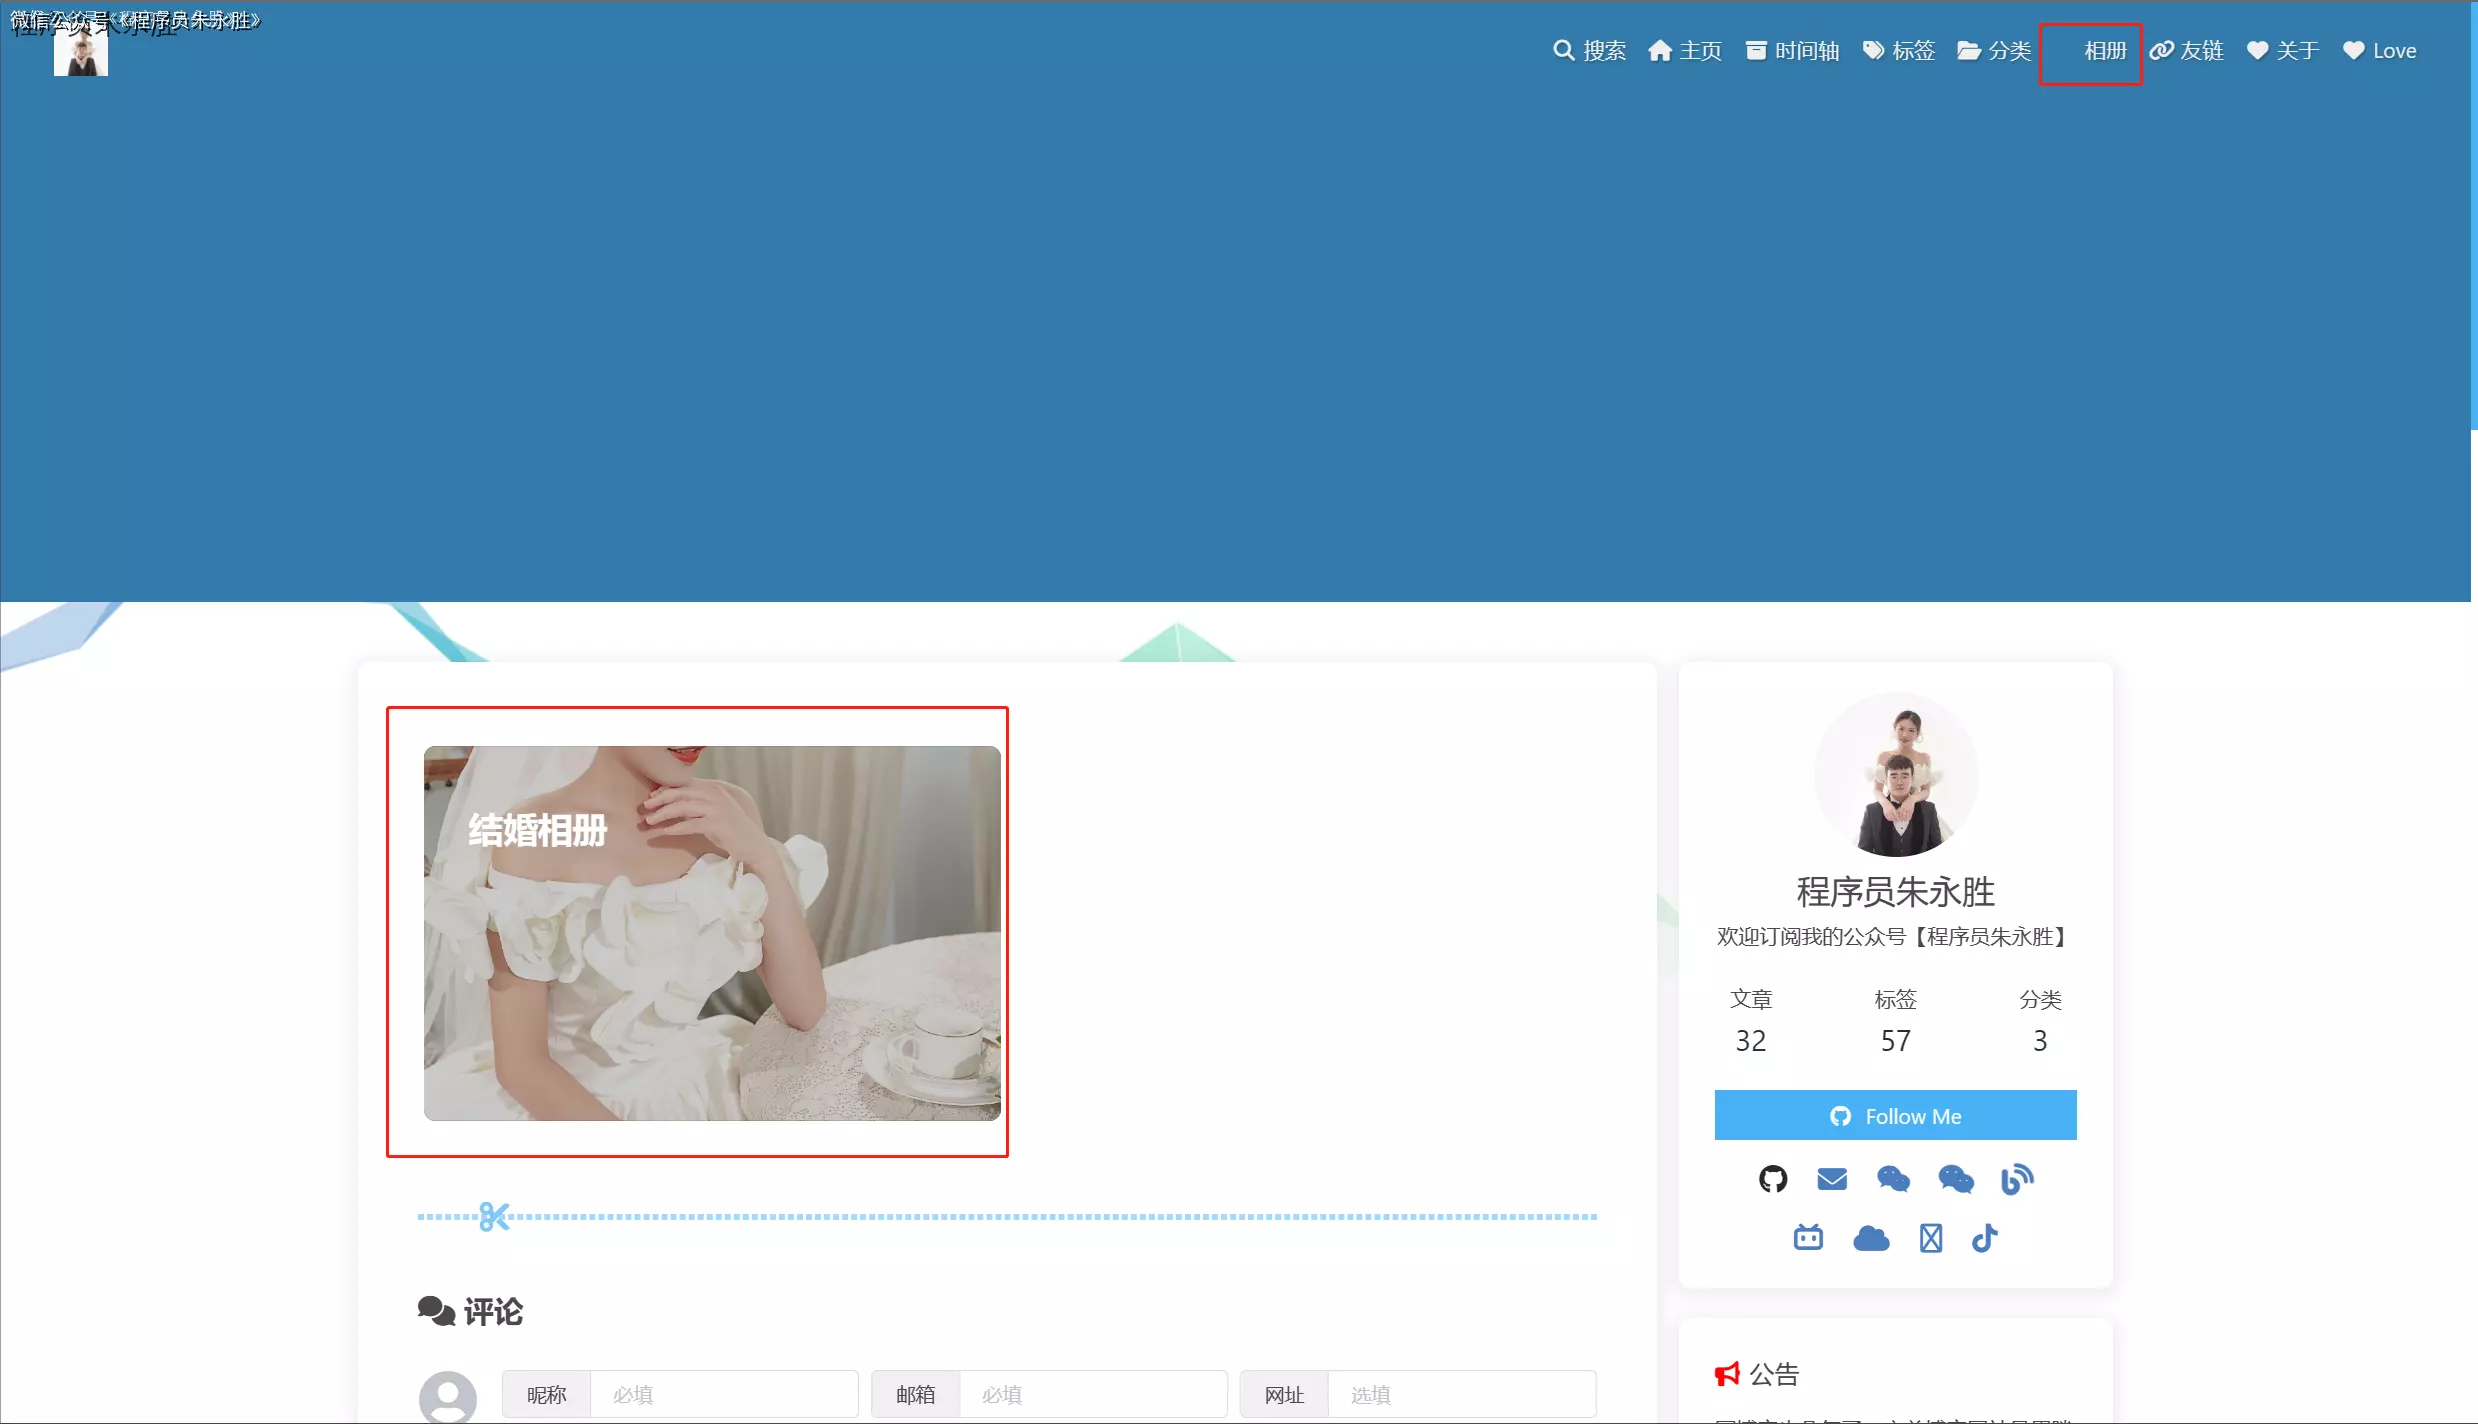
Task: Open the blog RSS feed icon
Action: point(2016,1179)
